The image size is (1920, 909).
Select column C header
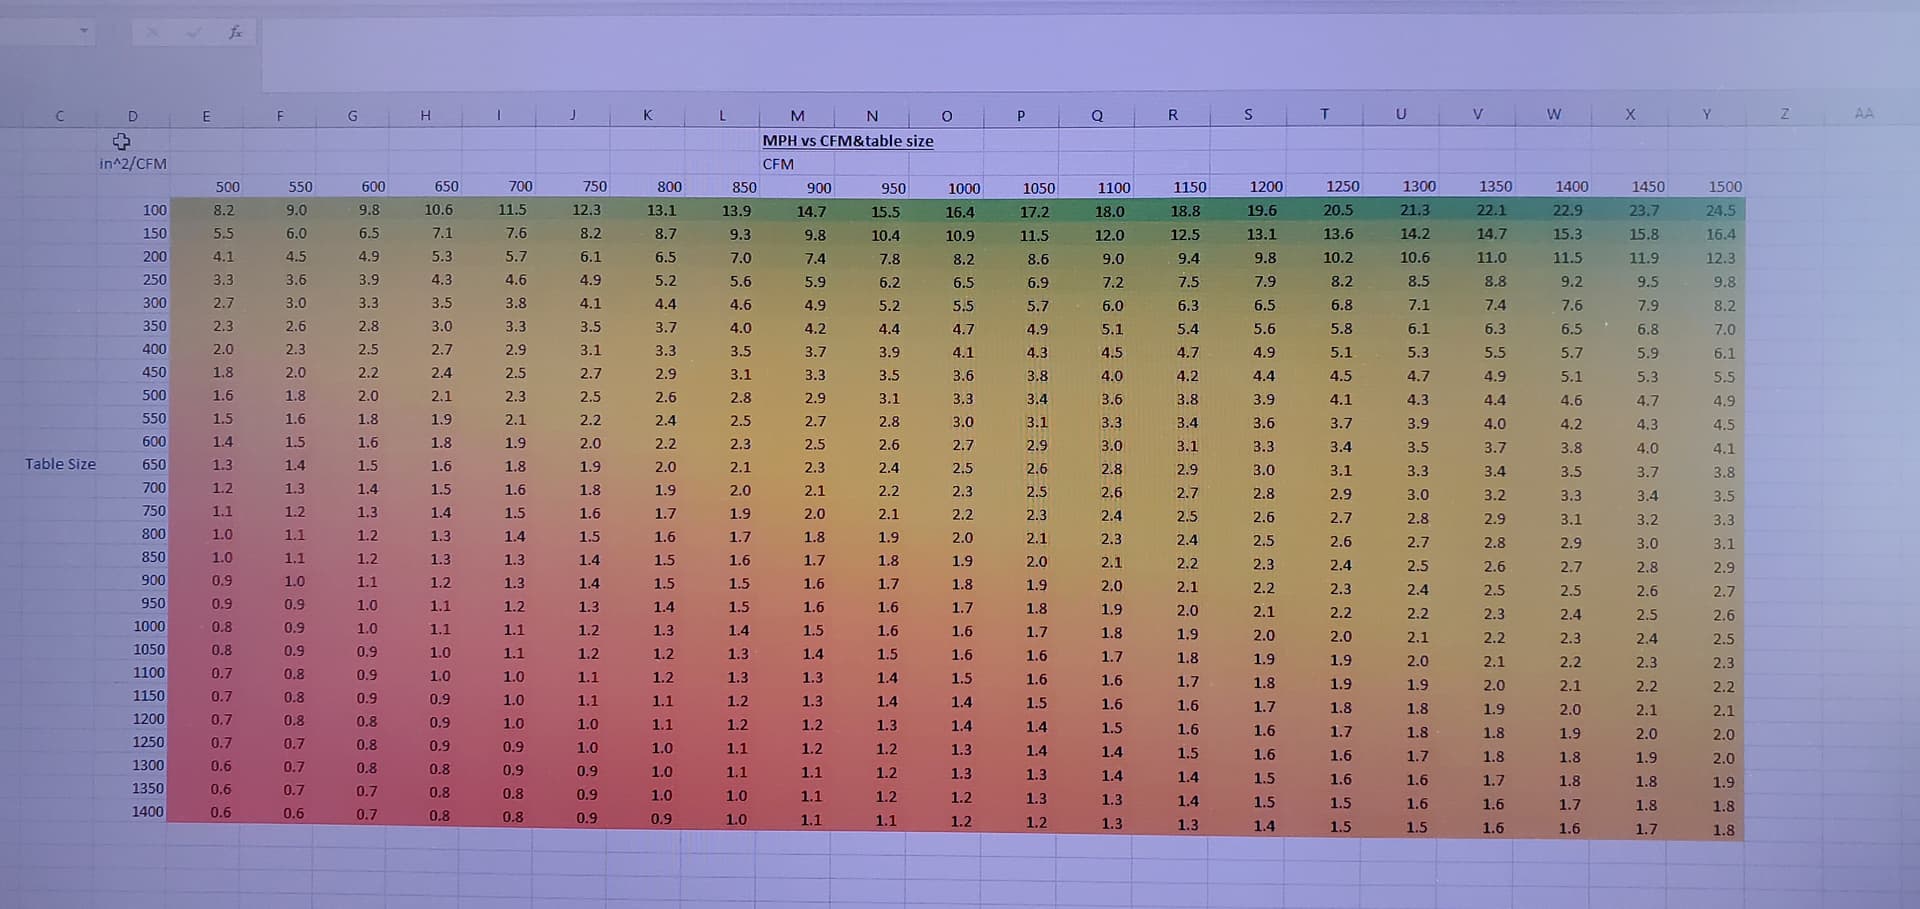coord(60,116)
